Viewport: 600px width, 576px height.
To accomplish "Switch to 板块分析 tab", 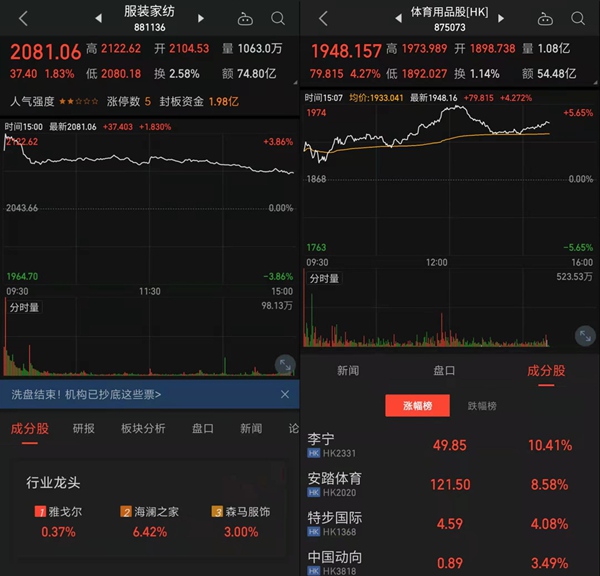I will [x=143, y=429].
